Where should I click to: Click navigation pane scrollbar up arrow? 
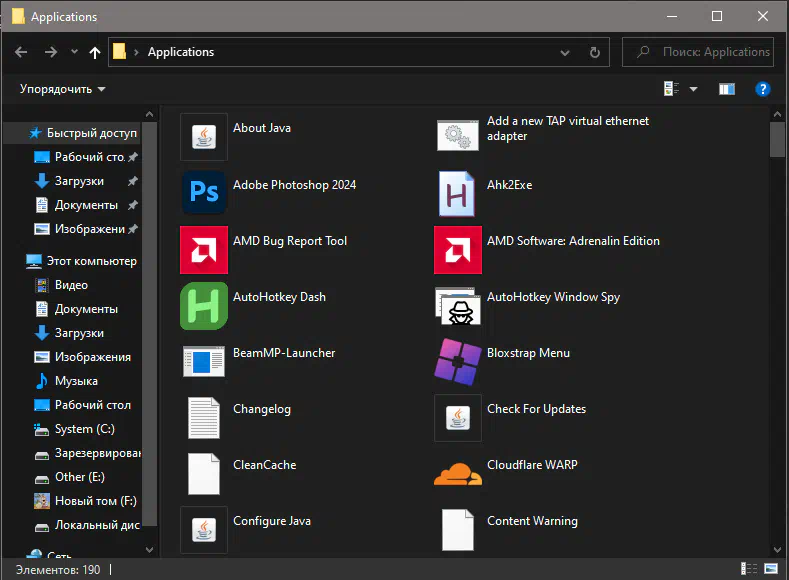(x=149, y=114)
